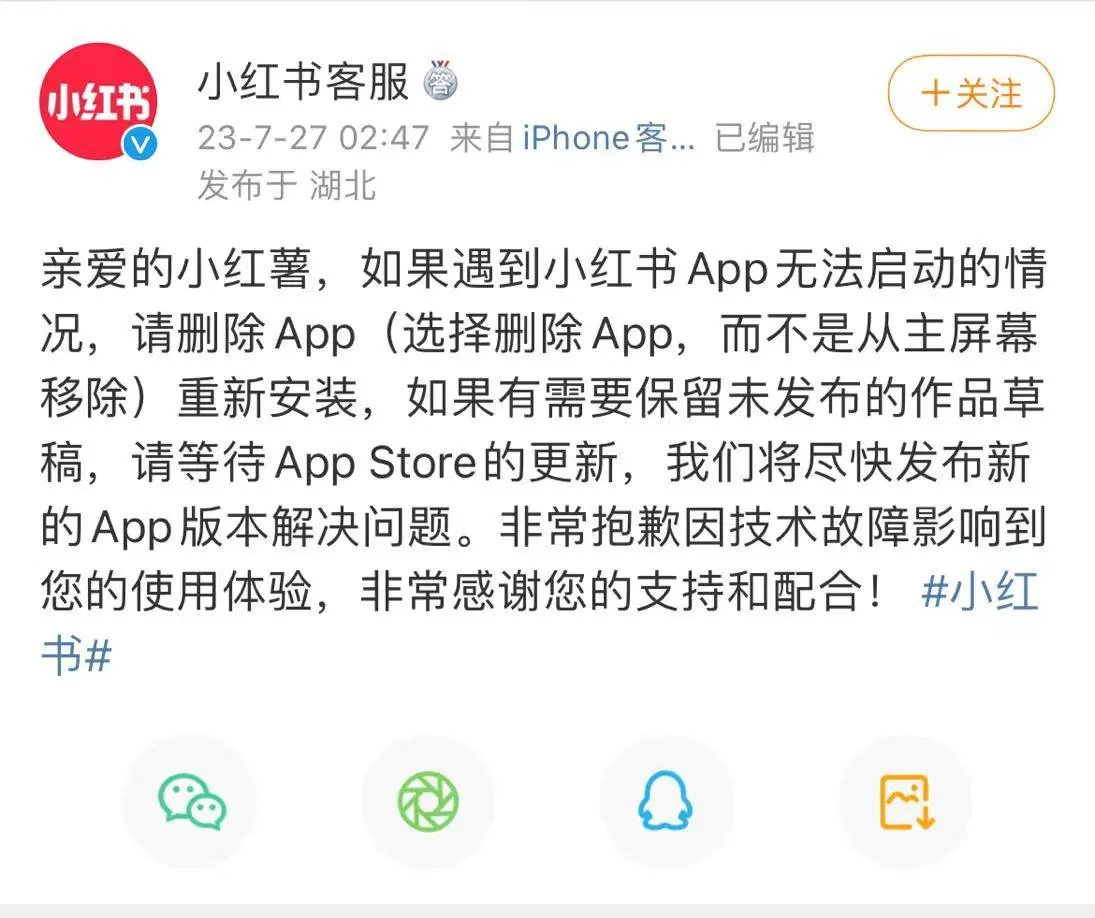
Task: View edit history via 已编辑
Action: (x=765, y=138)
